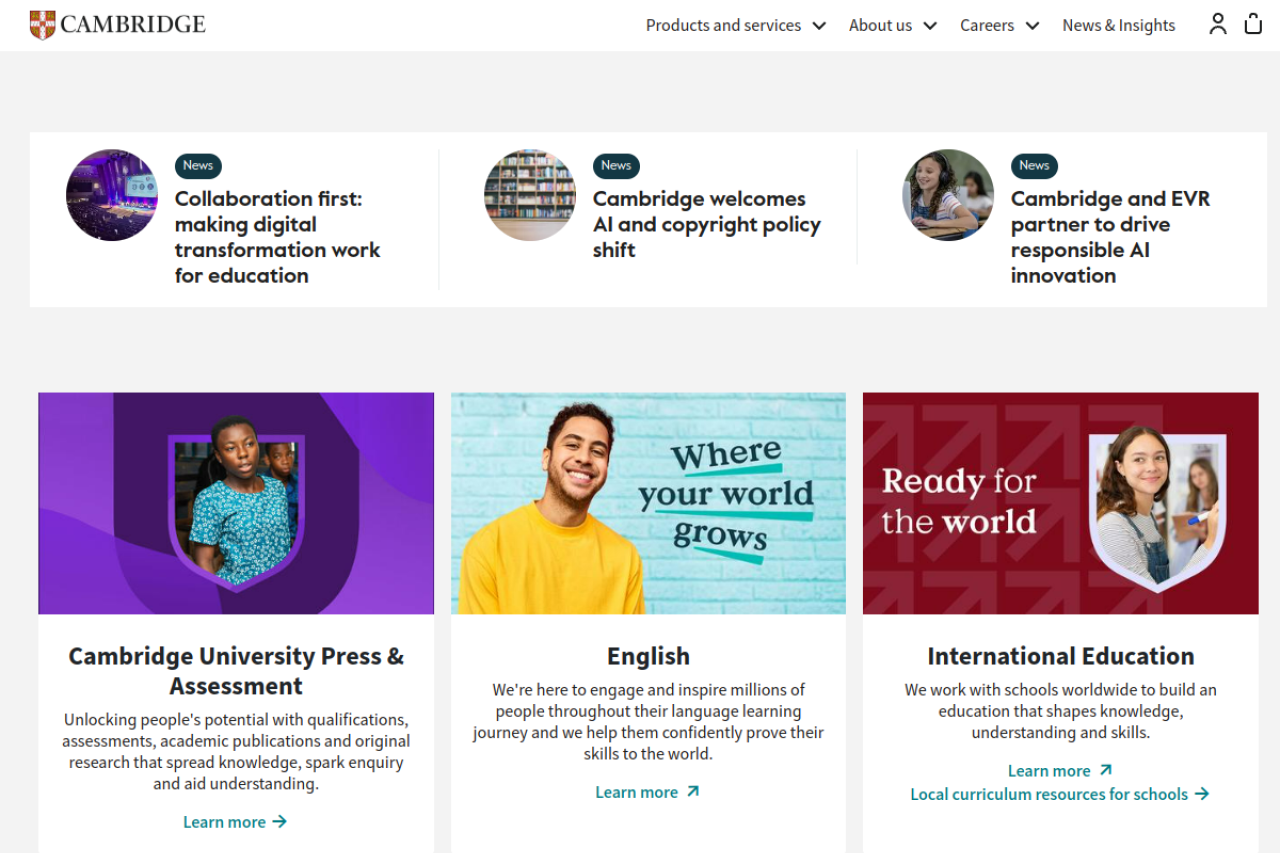
Task: Open the shopping bag icon
Action: click(1253, 25)
